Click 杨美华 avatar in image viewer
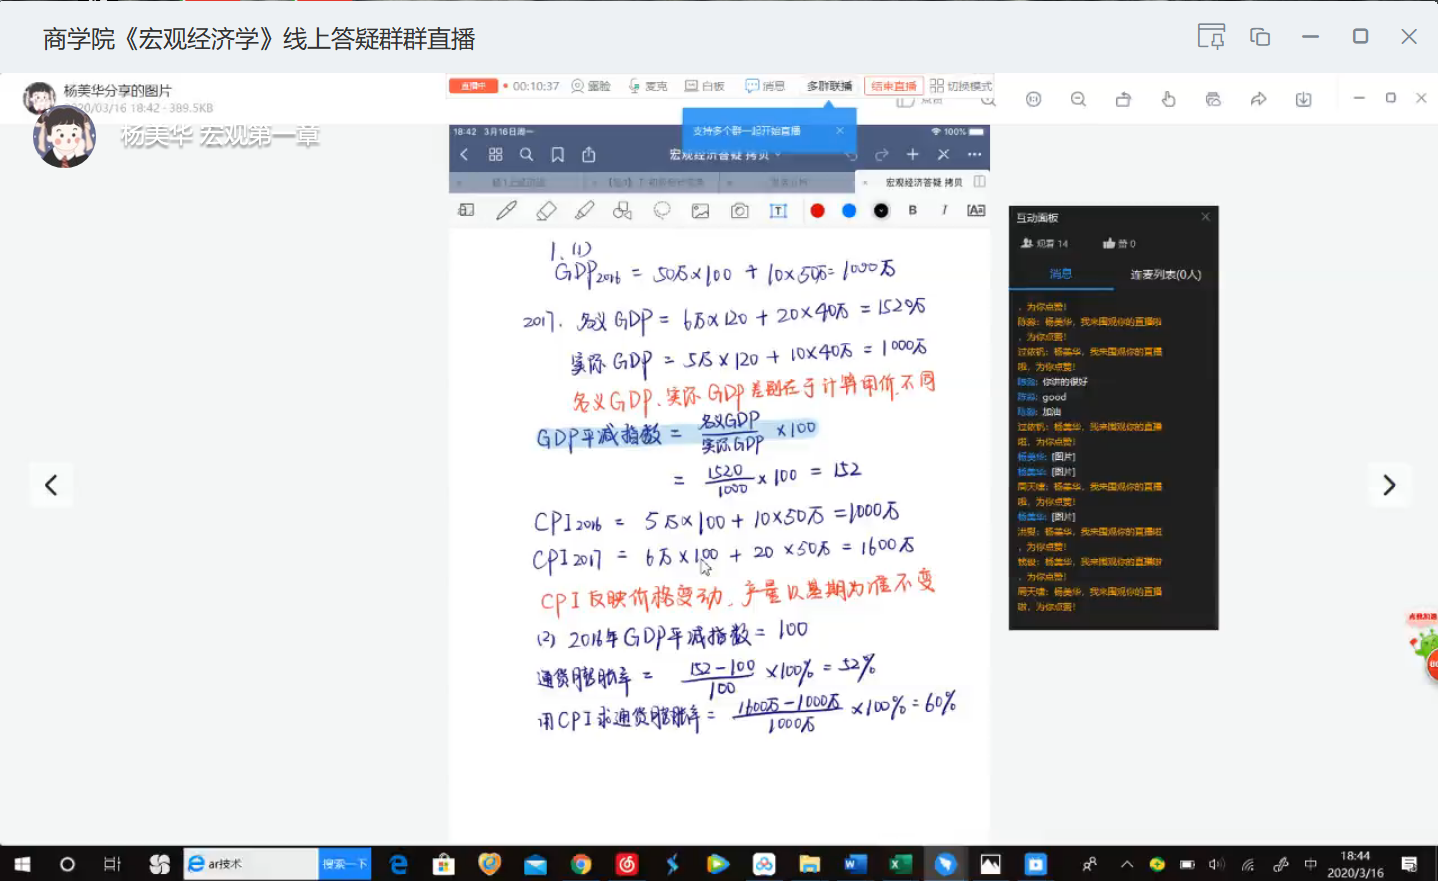This screenshot has height=881, width=1438. (x=39, y=97)
